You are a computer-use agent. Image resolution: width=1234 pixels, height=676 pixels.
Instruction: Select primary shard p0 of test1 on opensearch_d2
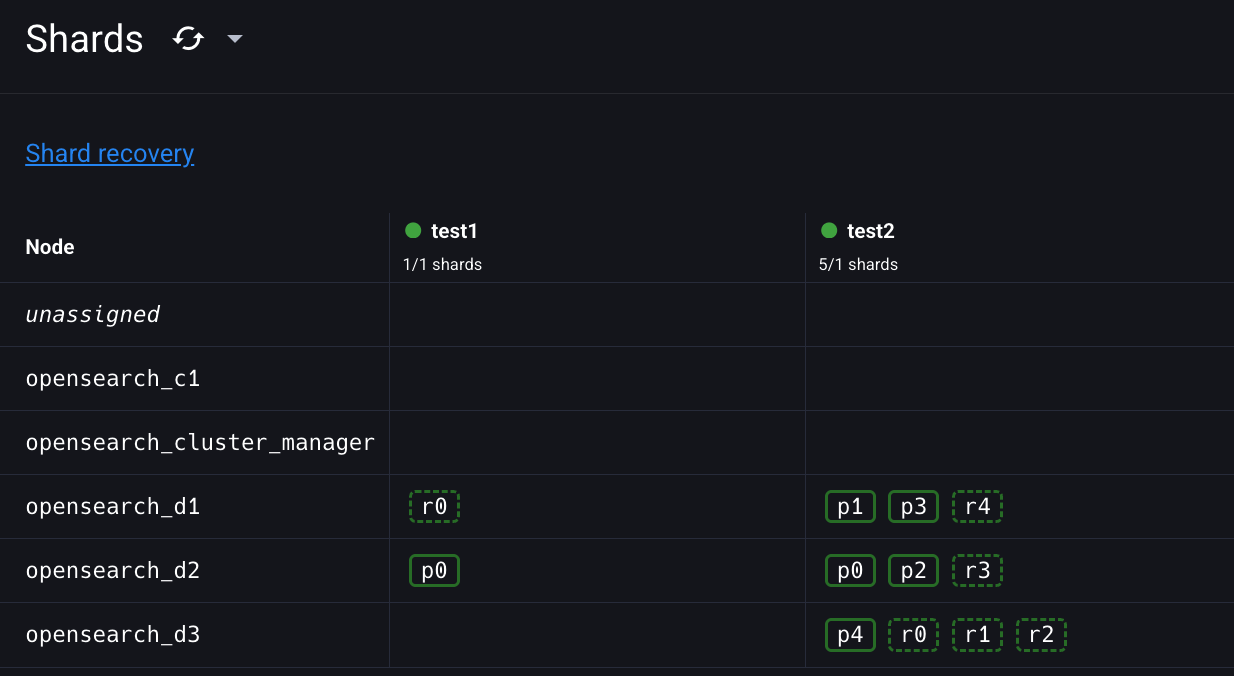[434, 571]
